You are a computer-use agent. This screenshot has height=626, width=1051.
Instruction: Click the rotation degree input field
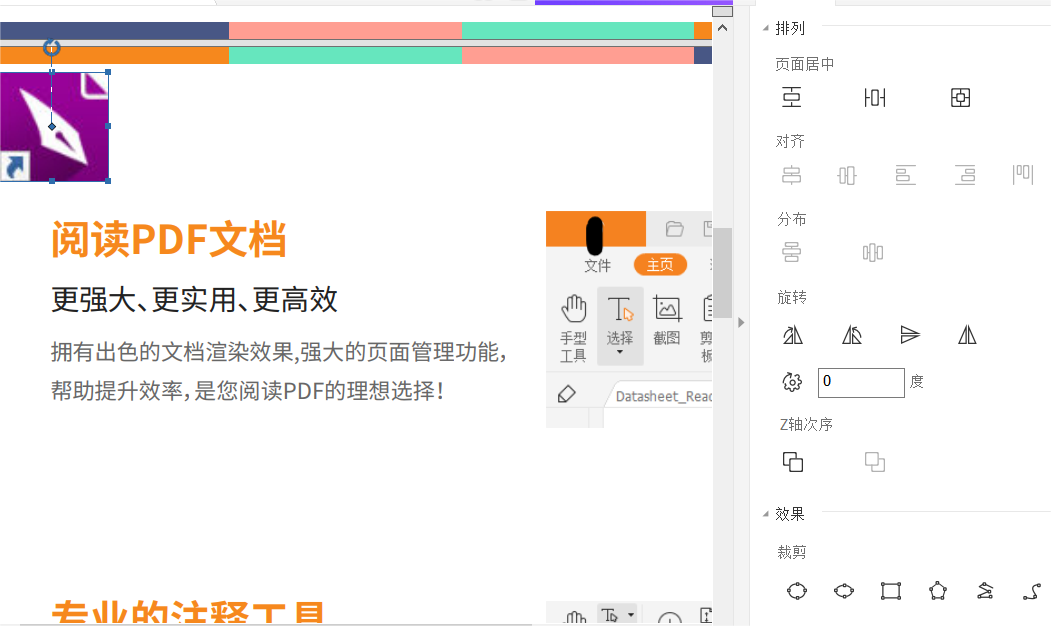[861, 382]
